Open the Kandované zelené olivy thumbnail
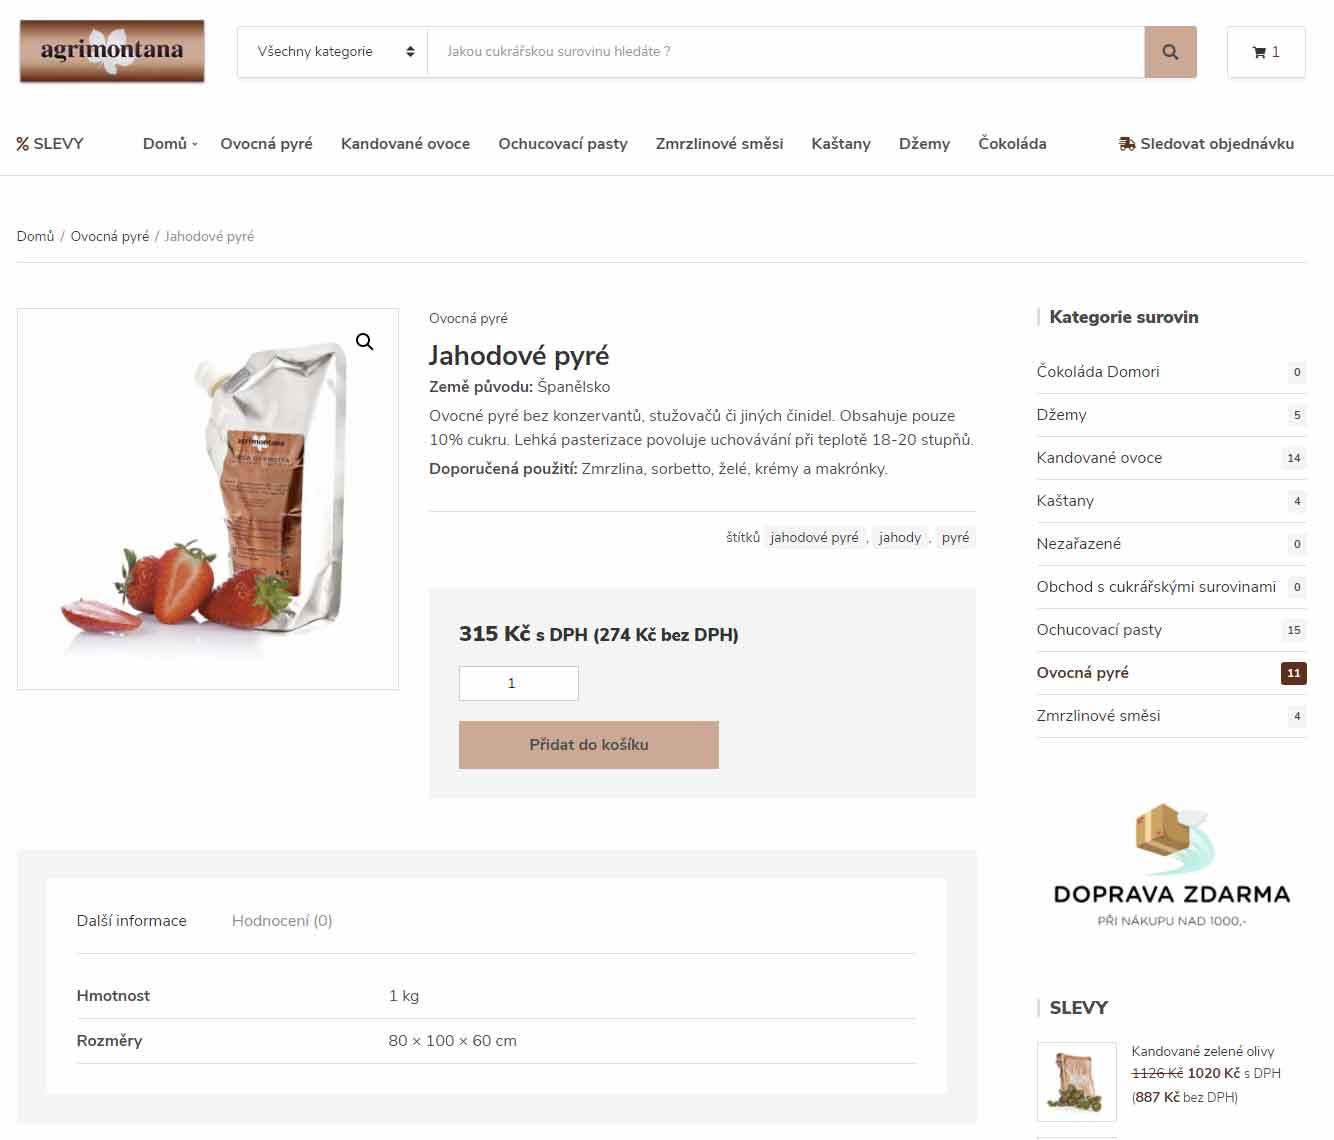The image size is (1334, 1140). click(1077, 1082)
